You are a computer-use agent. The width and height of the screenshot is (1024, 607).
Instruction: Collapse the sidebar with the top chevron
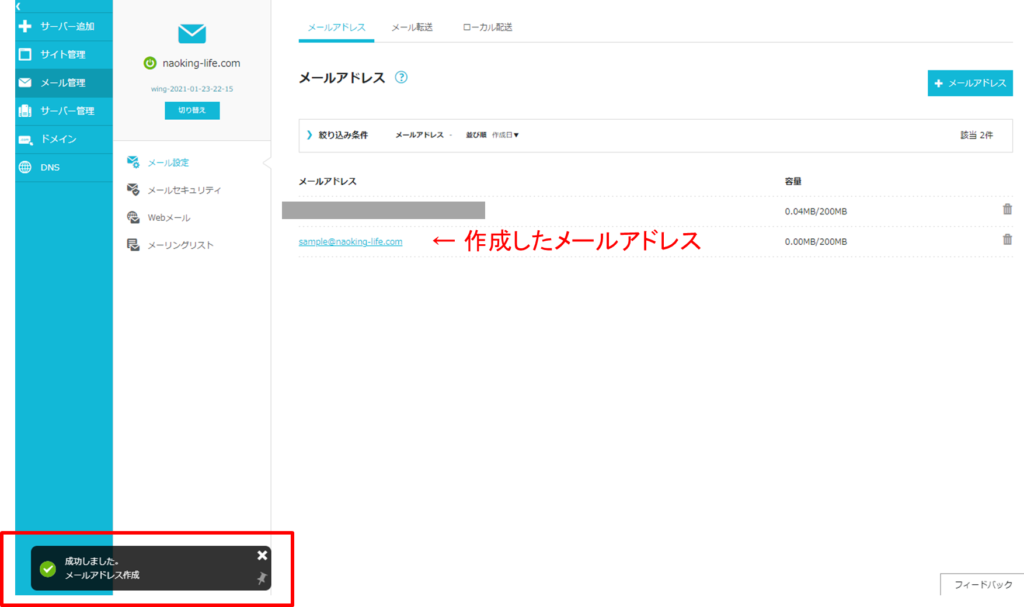click(18, 6)
